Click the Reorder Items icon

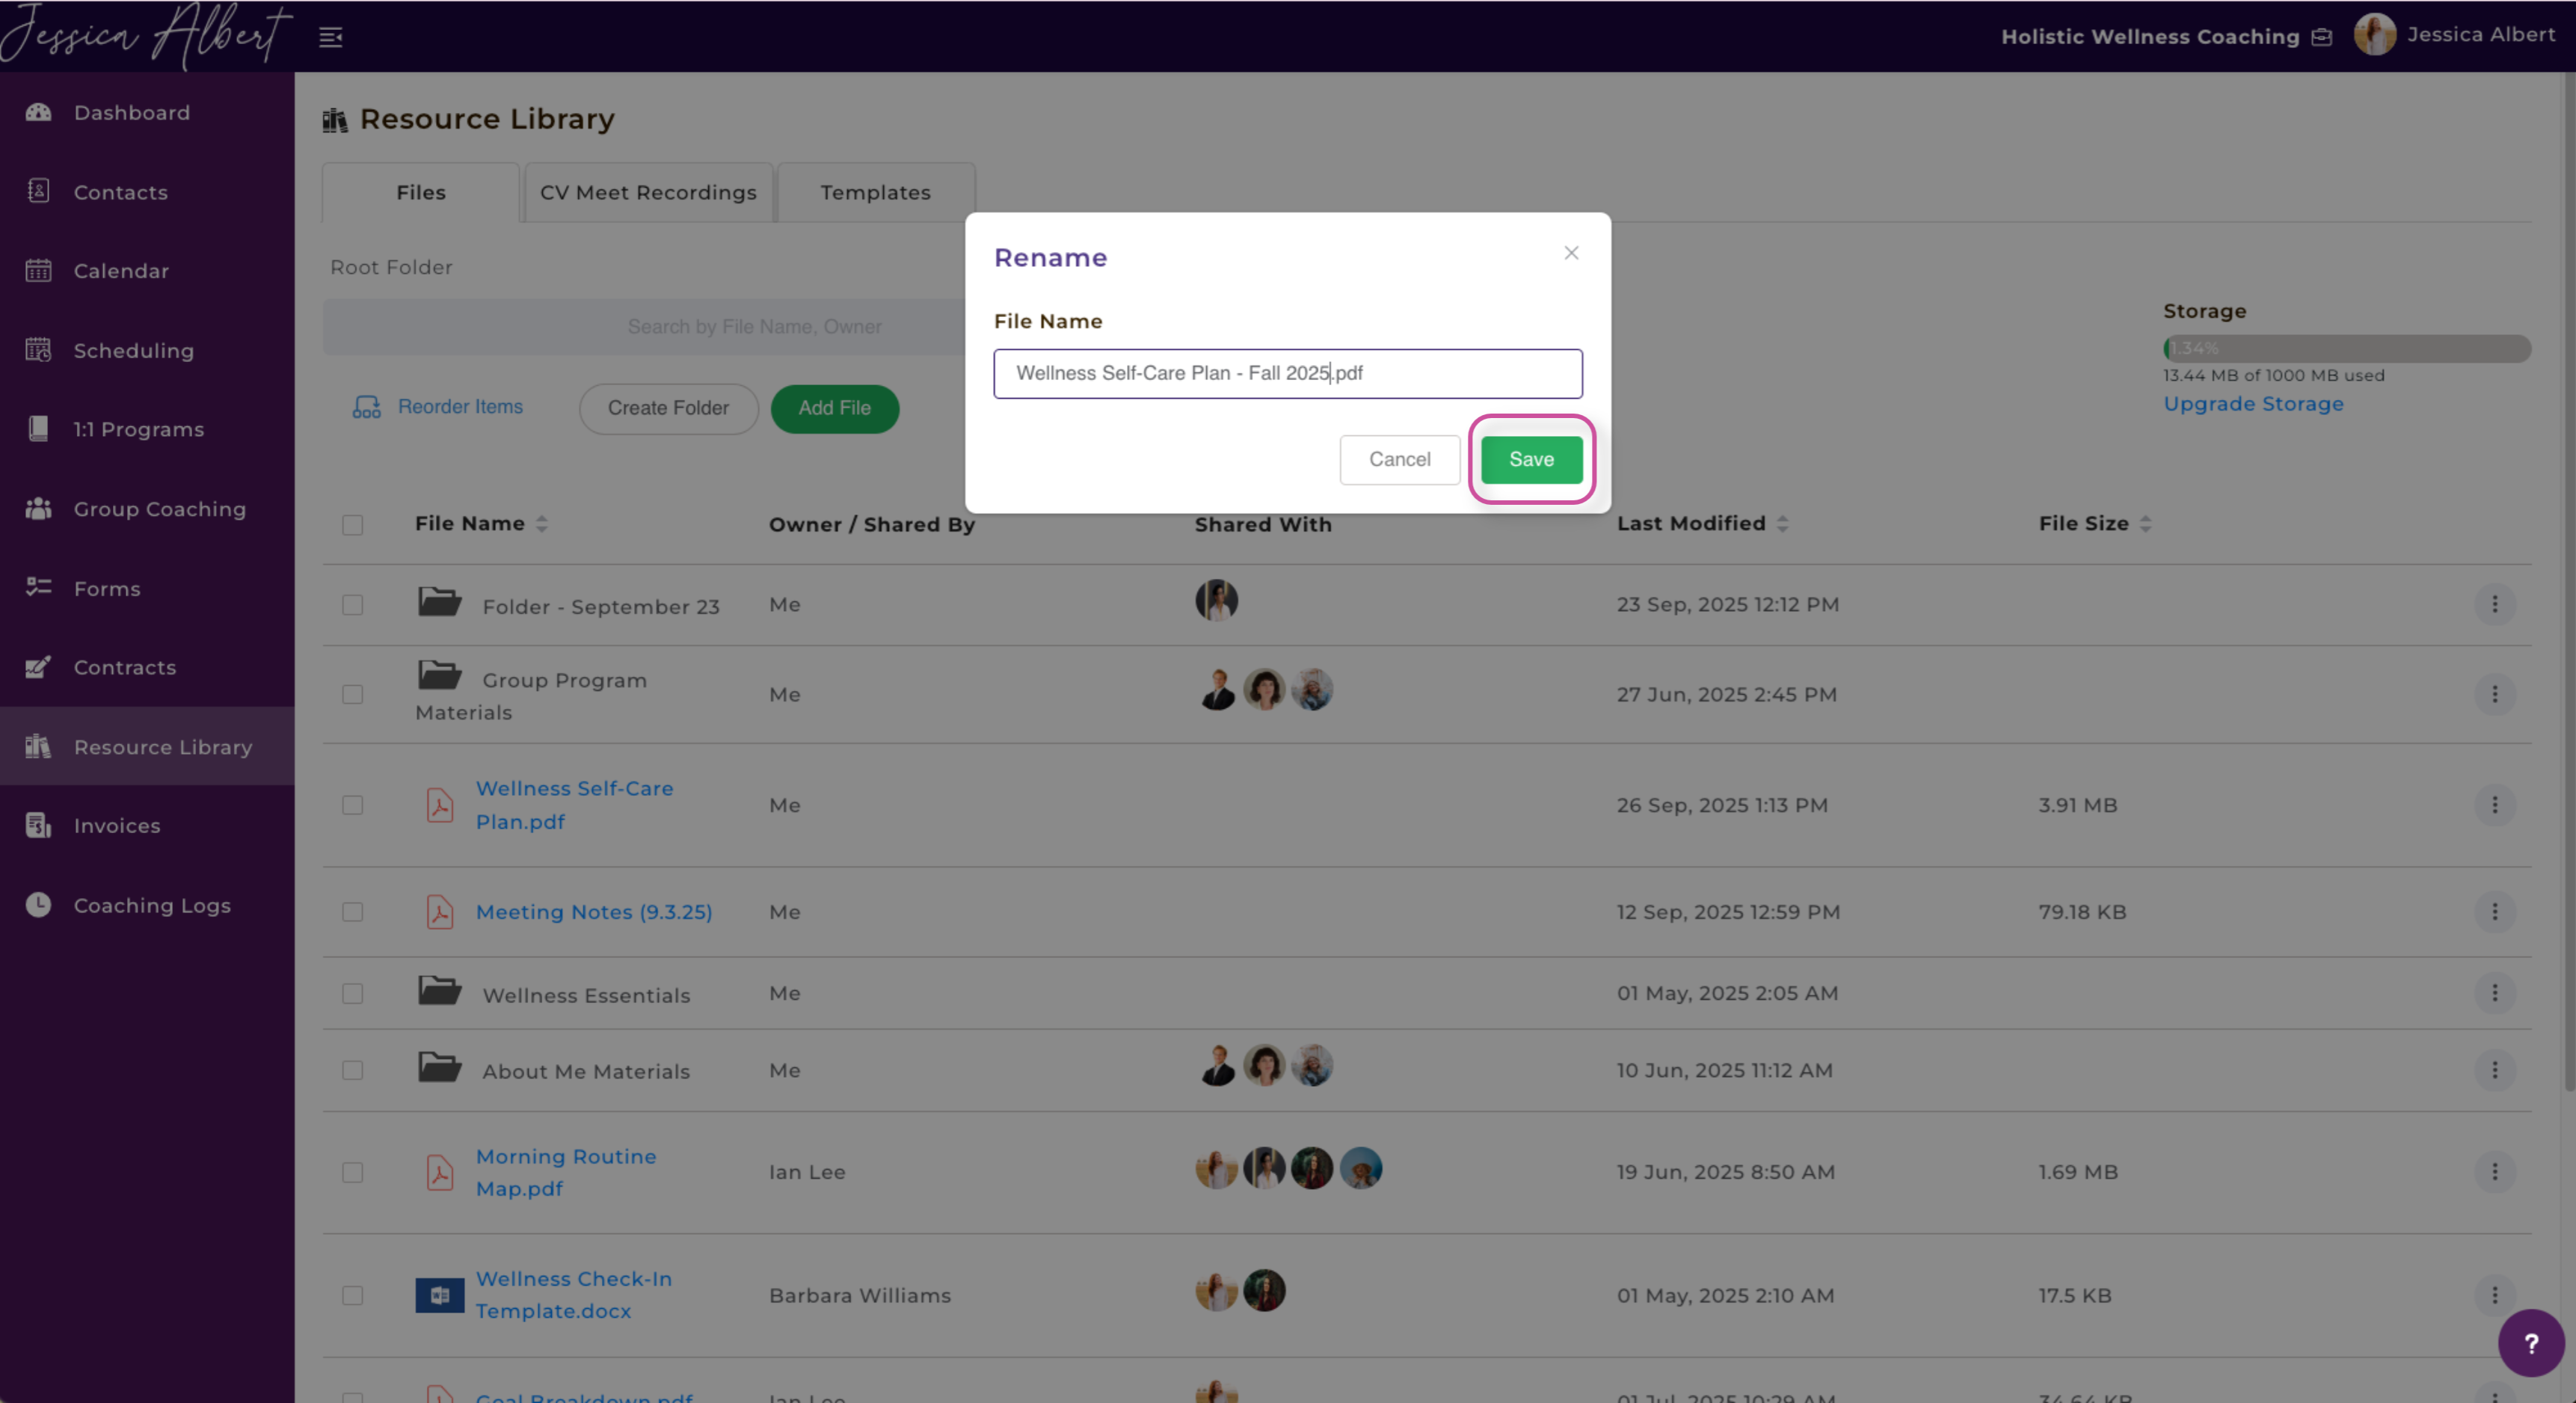[366, 407]
